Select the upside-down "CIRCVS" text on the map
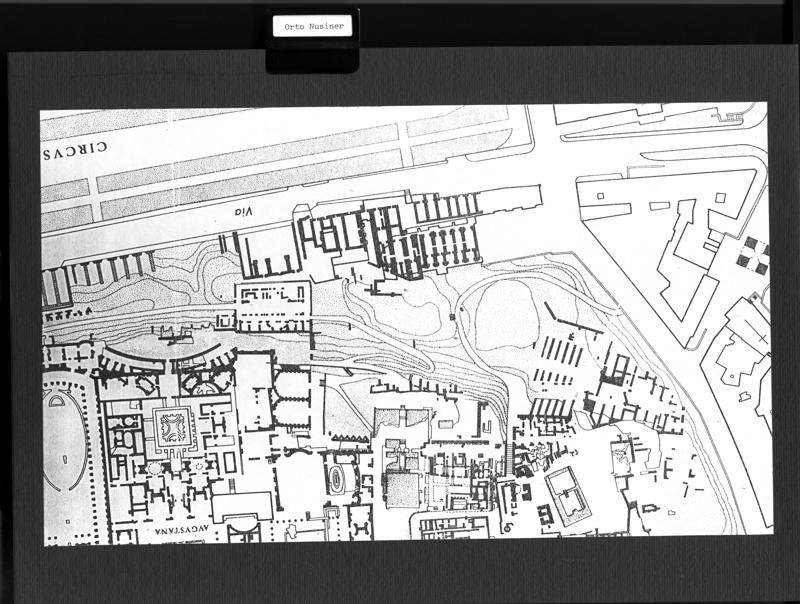The height and width of the screenshot is (604, 800). pos(75,150)
